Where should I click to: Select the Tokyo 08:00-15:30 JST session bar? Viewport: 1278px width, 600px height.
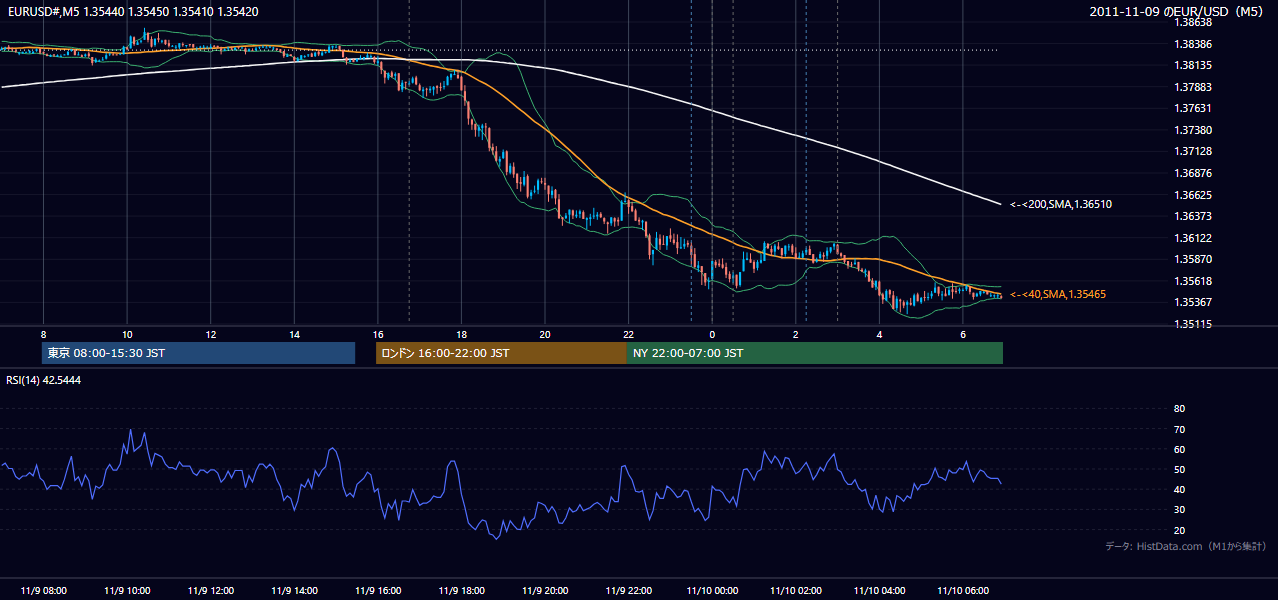pyautogui.click(x=198, y=353)
